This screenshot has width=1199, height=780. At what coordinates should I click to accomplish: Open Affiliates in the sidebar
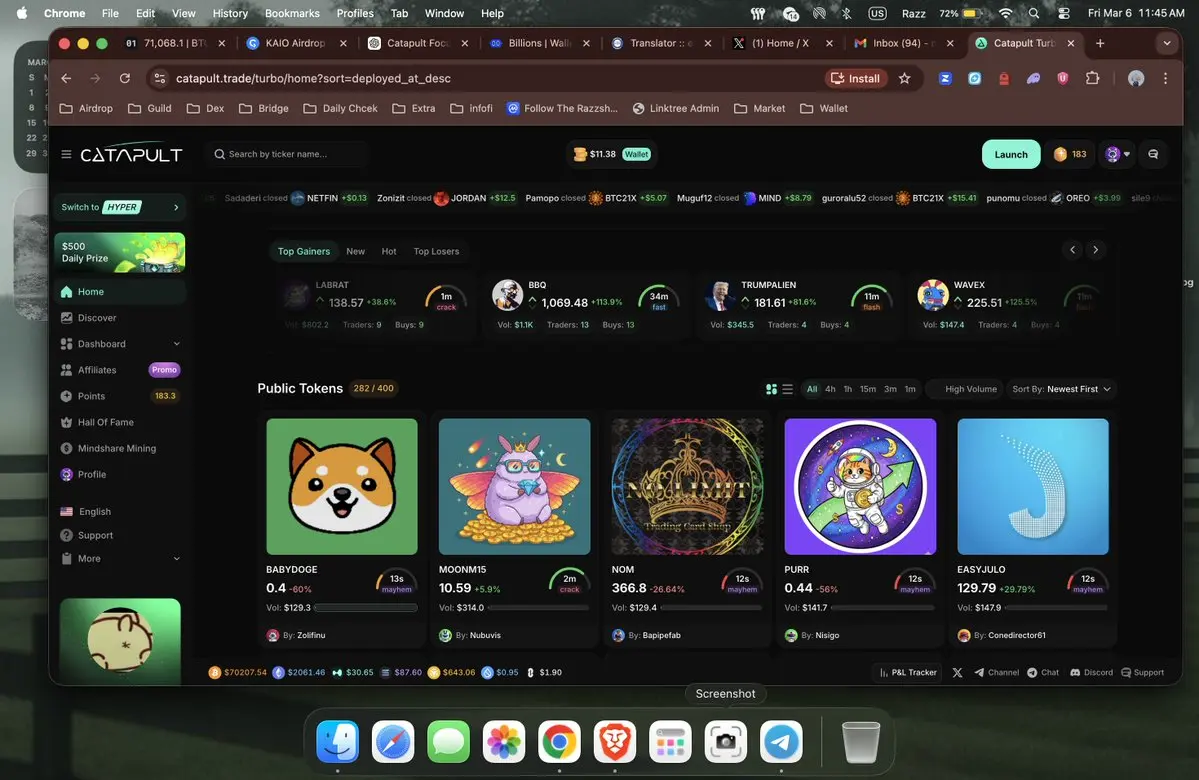click(120, 369)
